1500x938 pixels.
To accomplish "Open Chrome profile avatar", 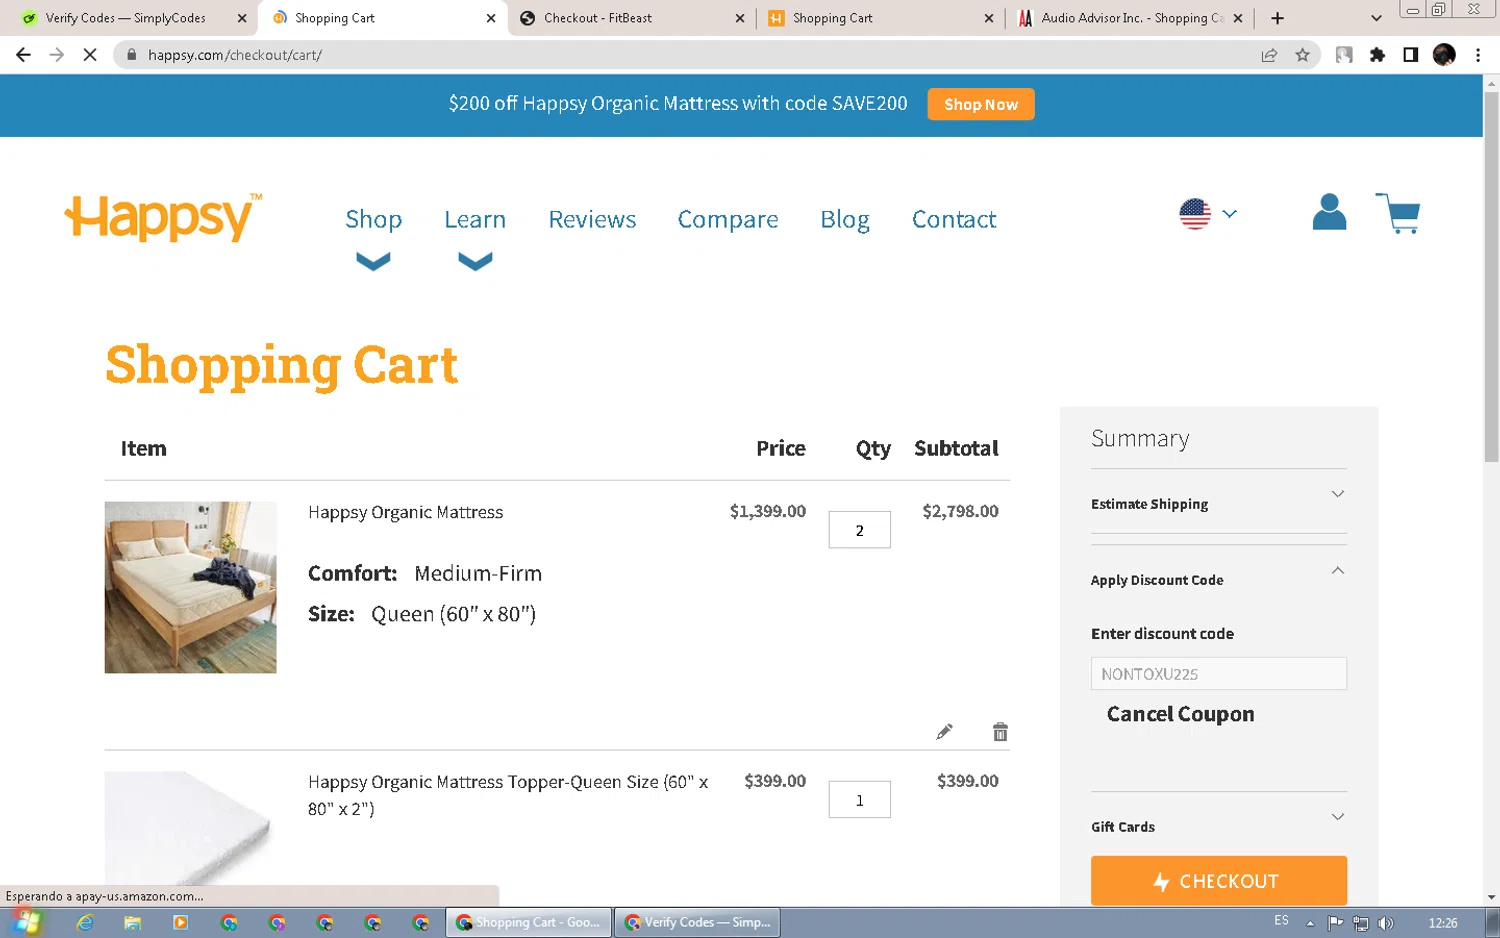I will [1444, 55].
